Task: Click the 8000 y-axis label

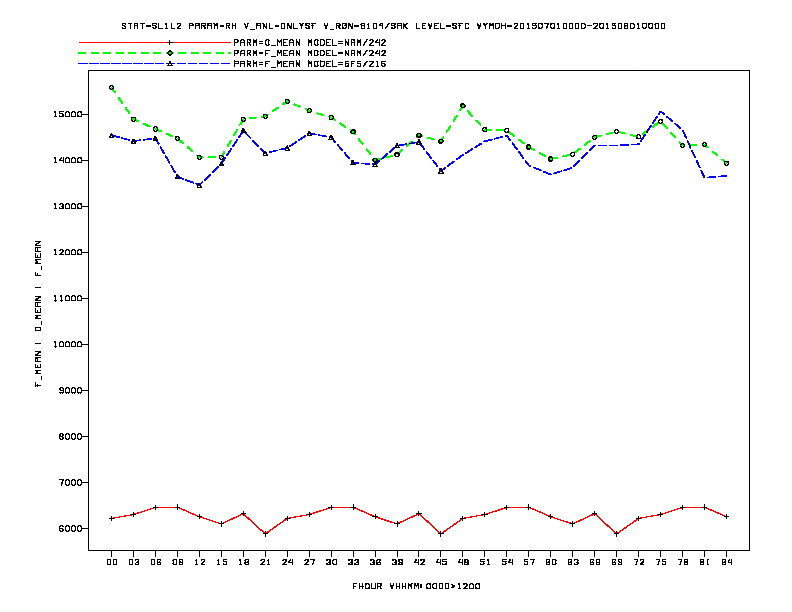Action: pyautogui.click(x=70, y=436)
